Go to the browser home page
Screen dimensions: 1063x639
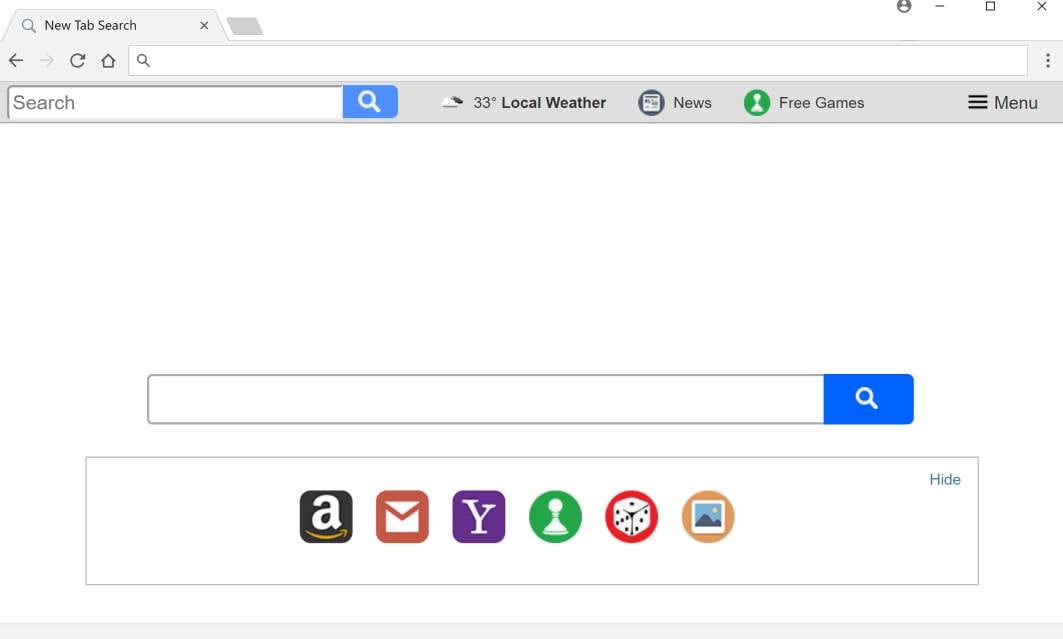[x=108, y=60]
